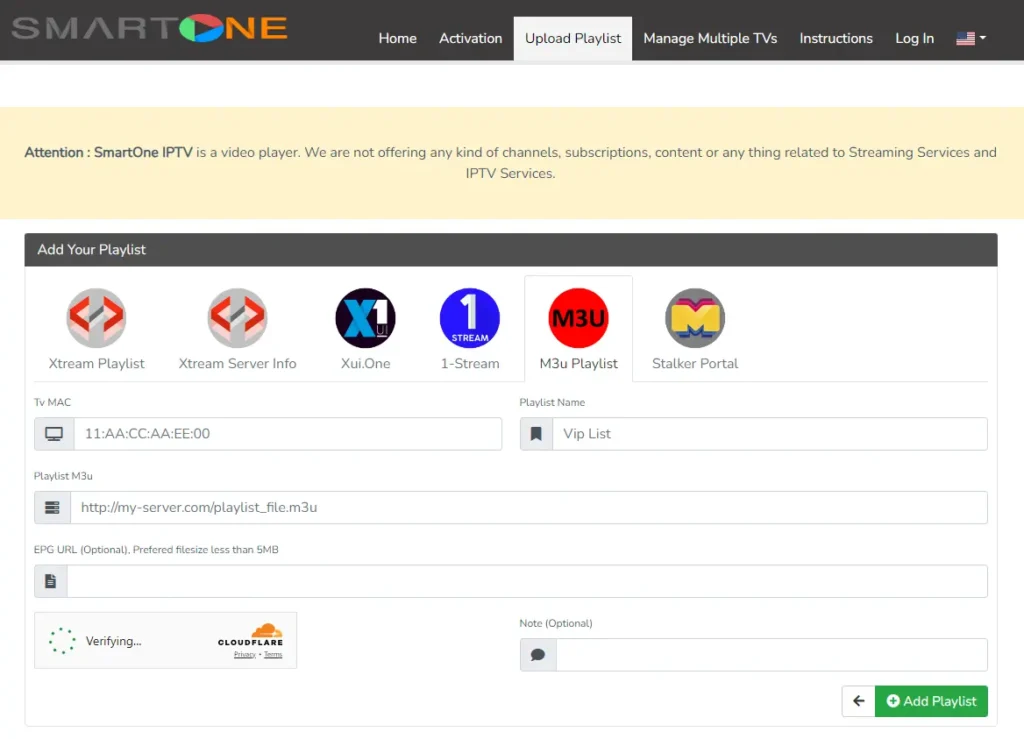Open the Activation menu item

(470, 38)
